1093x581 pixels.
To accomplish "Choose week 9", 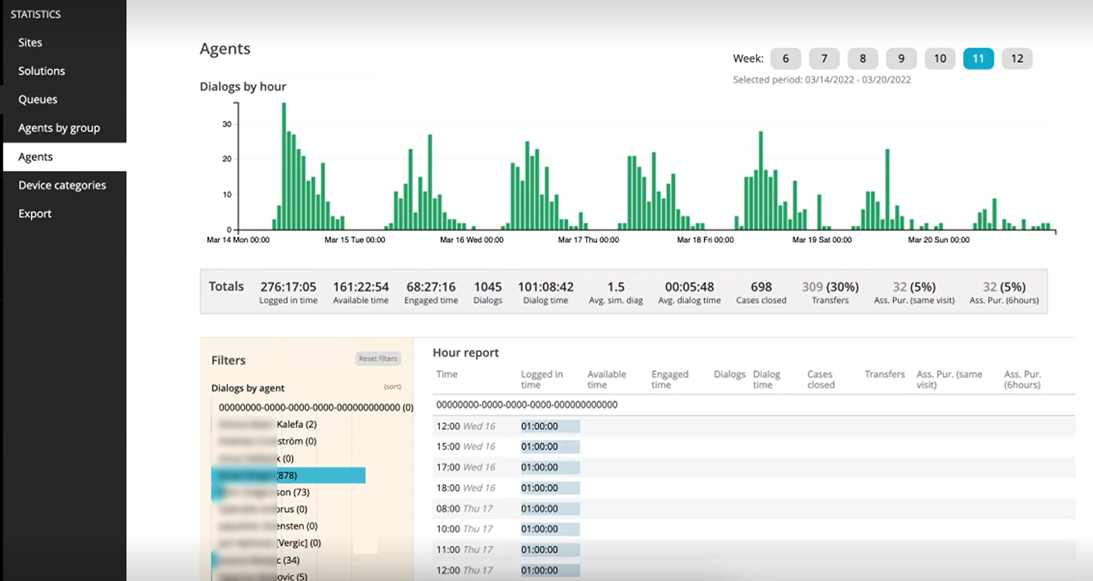I will [x=901, y=59].
